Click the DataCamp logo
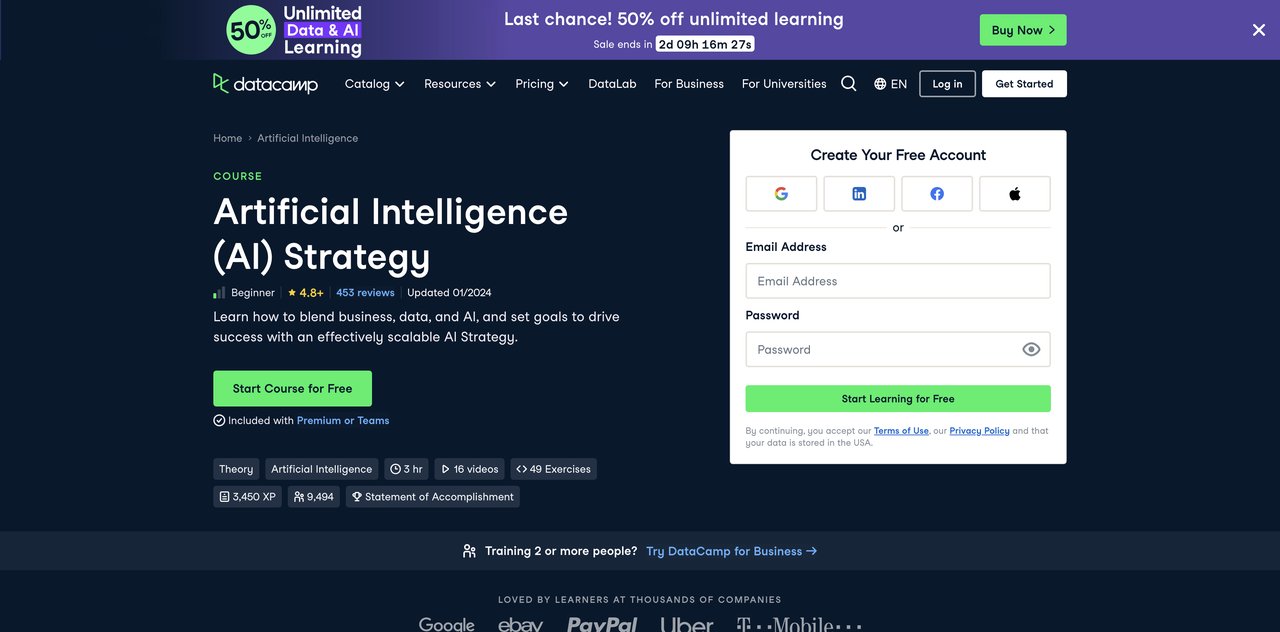The width and height of the screenshot is (1280, 632). click(265, 84)
